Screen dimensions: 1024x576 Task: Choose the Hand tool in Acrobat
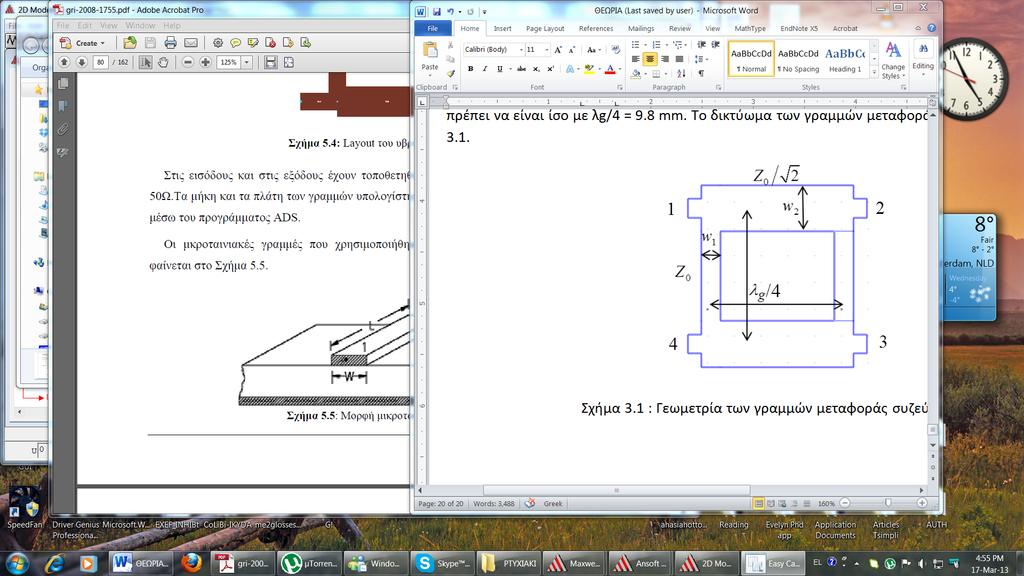point(163,62)
